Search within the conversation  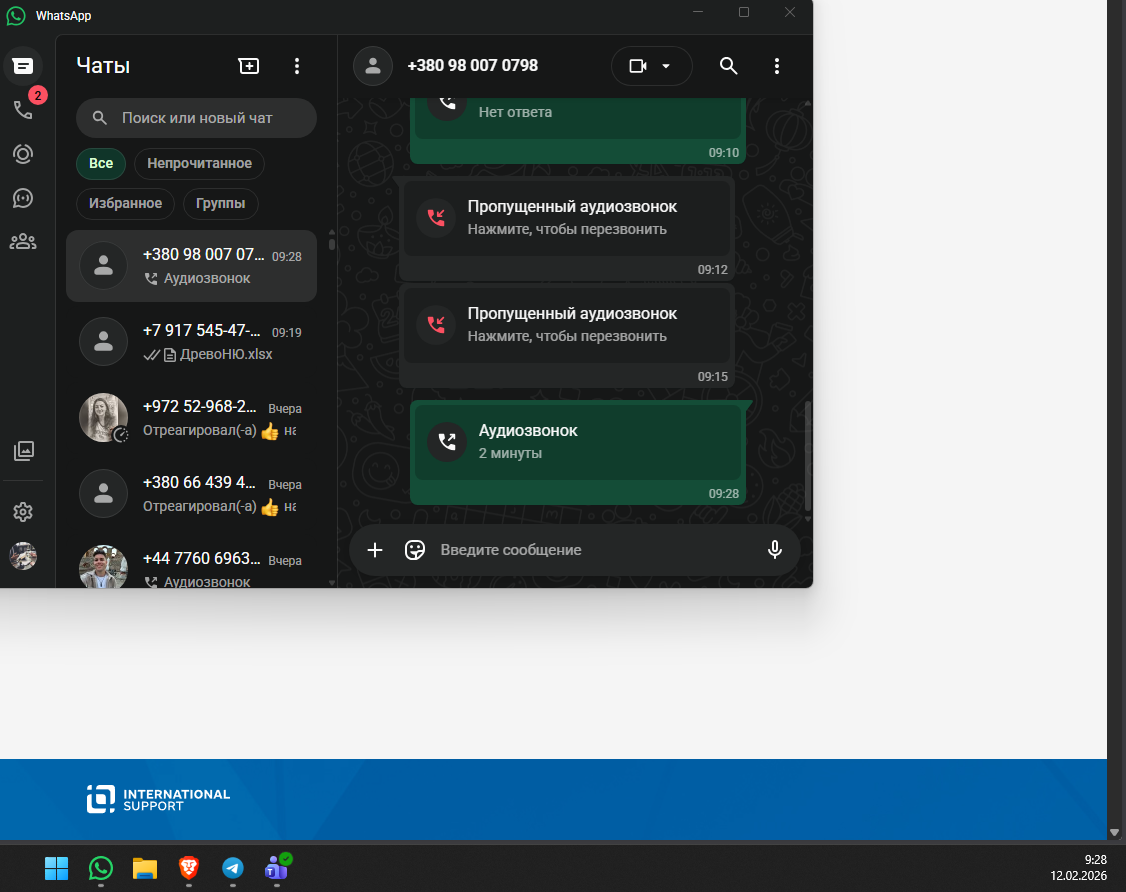pyautogui.click(x=728, y=66)
